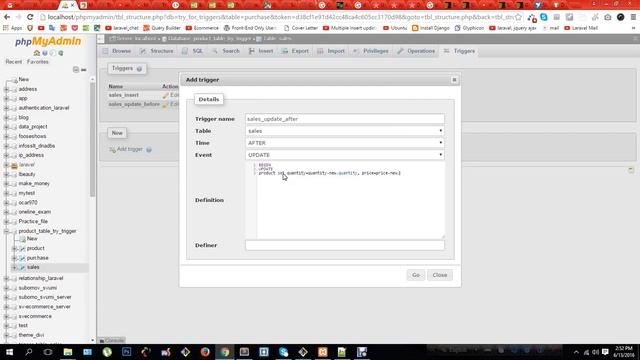Click the Recent link in sidebar
This screenshot has width=640, height=360.
click(x=13, y=62)
